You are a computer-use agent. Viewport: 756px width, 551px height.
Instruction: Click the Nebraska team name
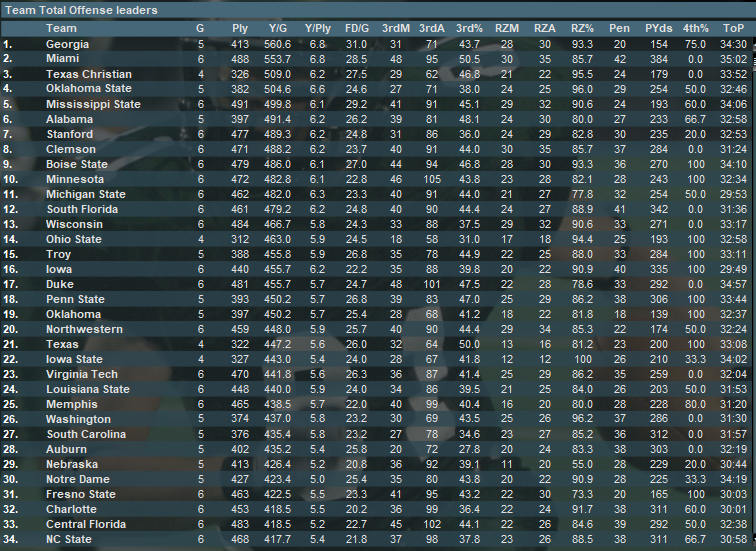tap(72, 464)
